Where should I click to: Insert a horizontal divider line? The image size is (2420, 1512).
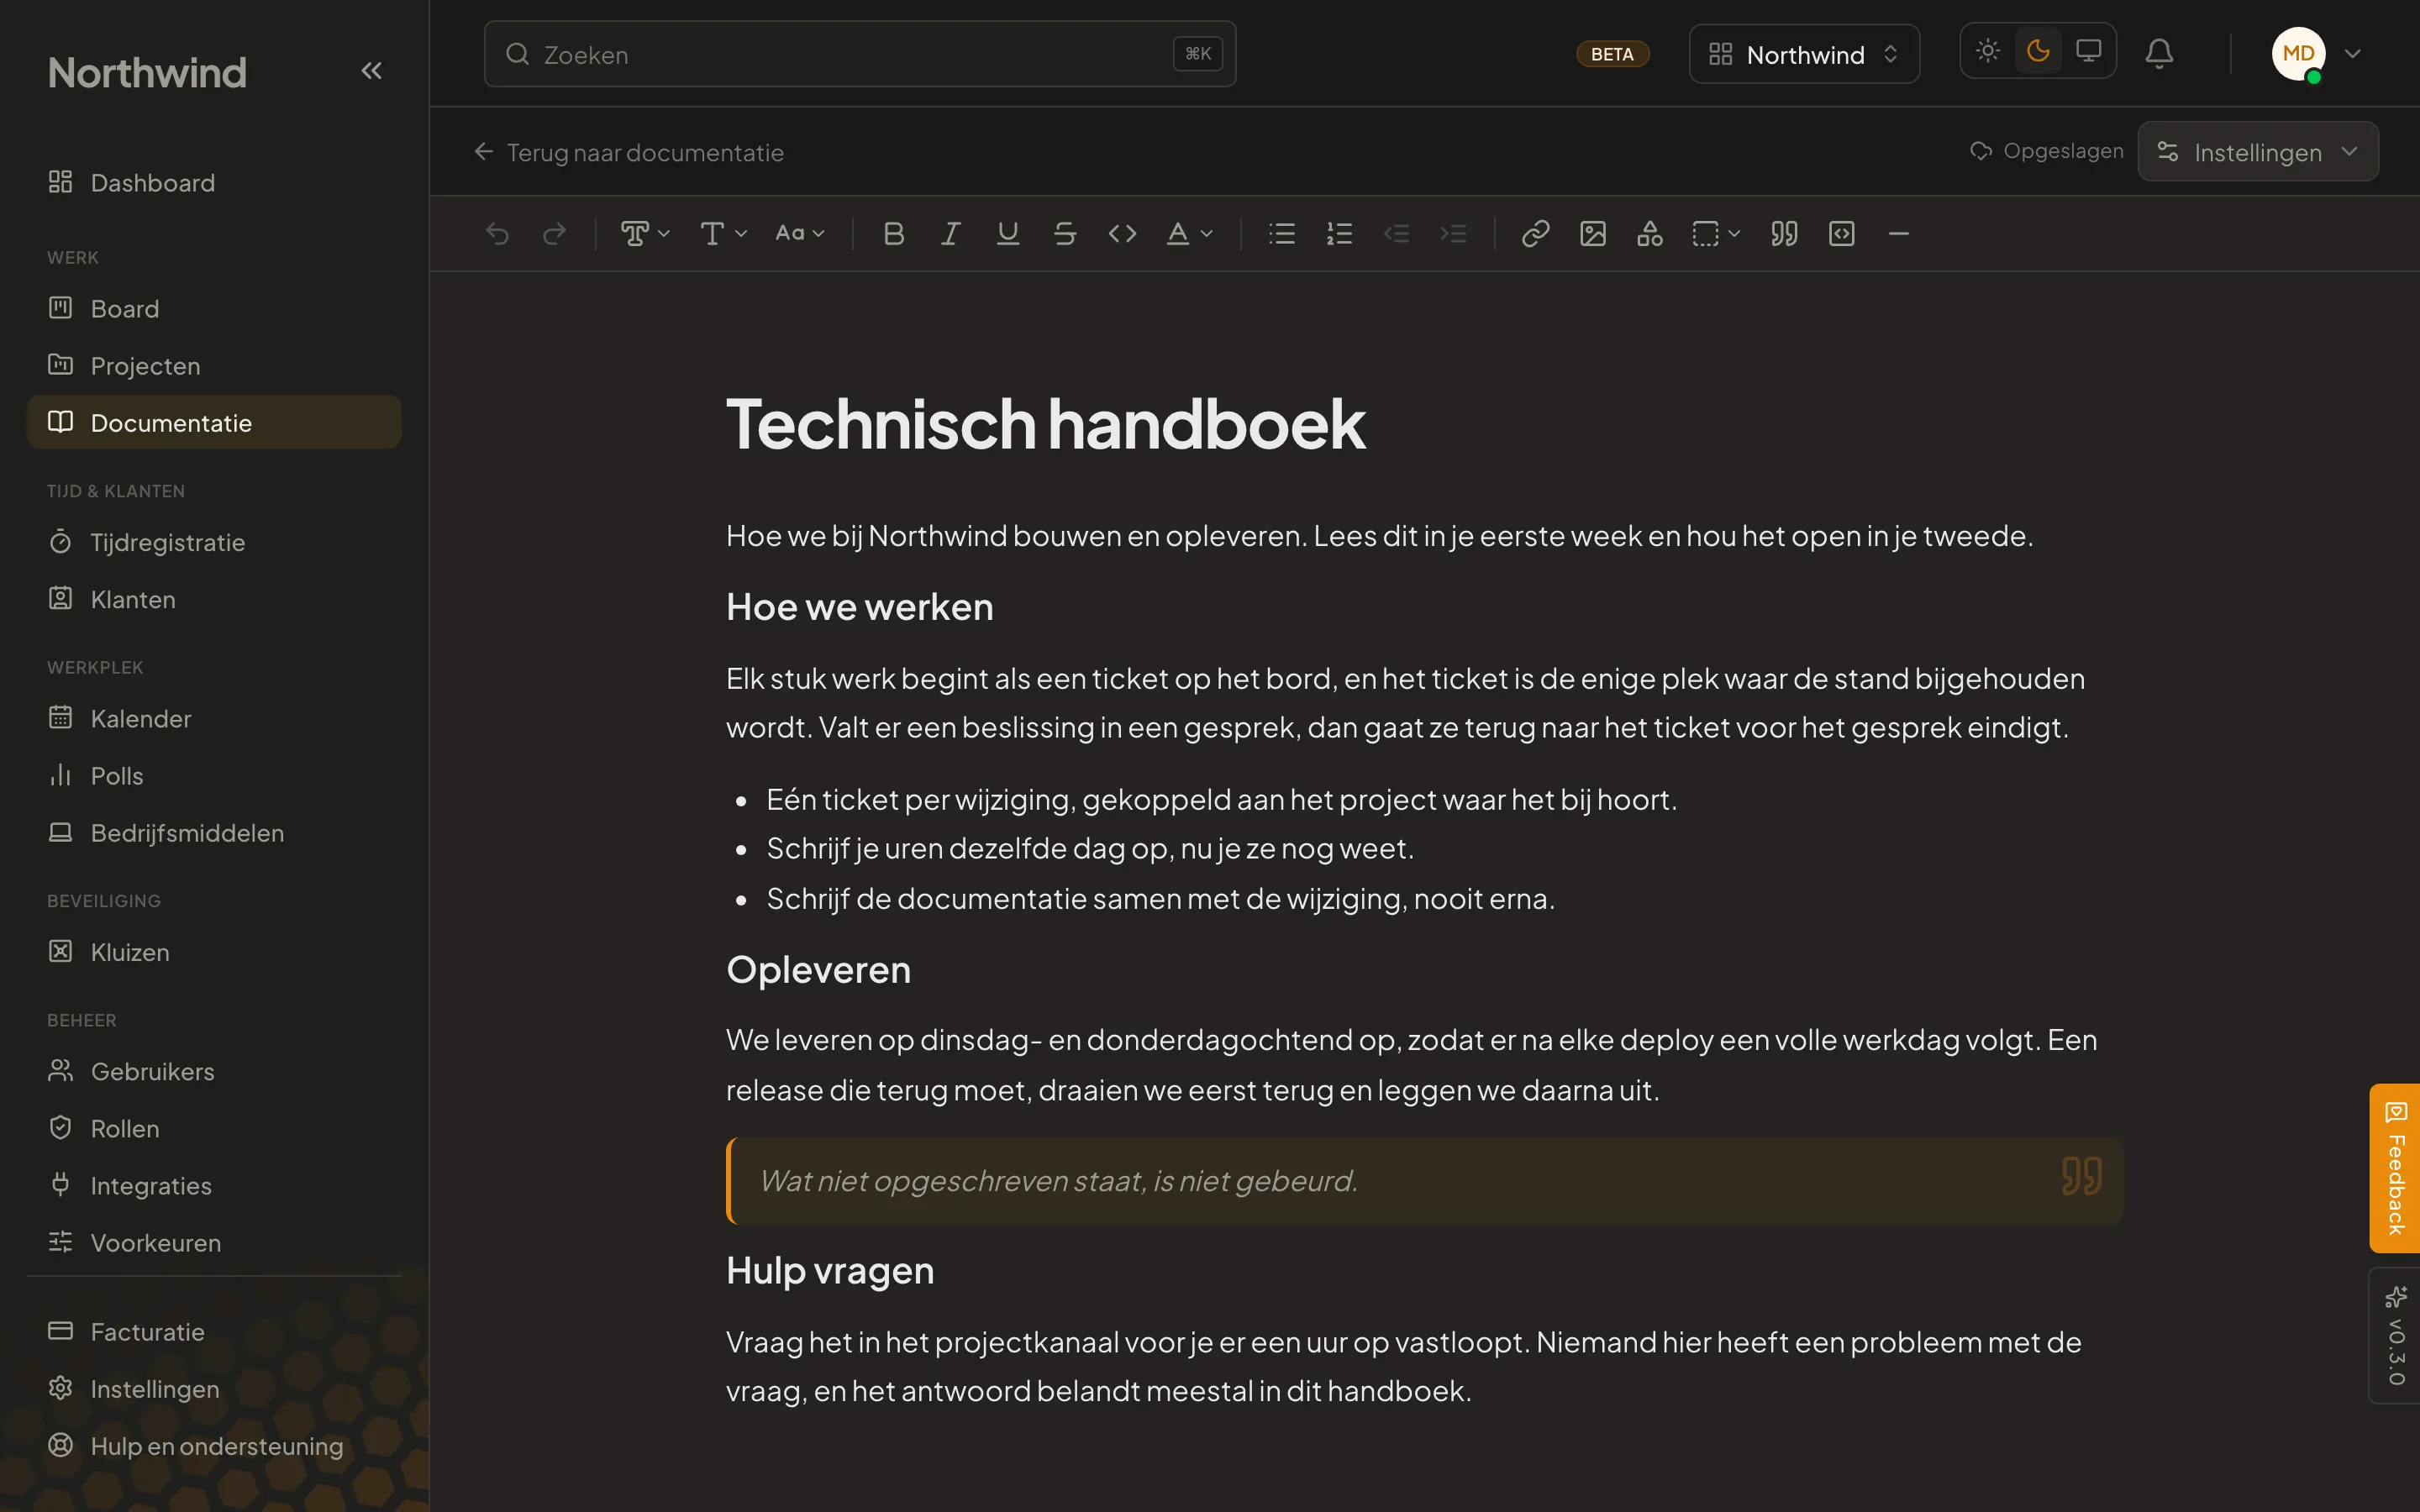click(x=1898, y=234)
